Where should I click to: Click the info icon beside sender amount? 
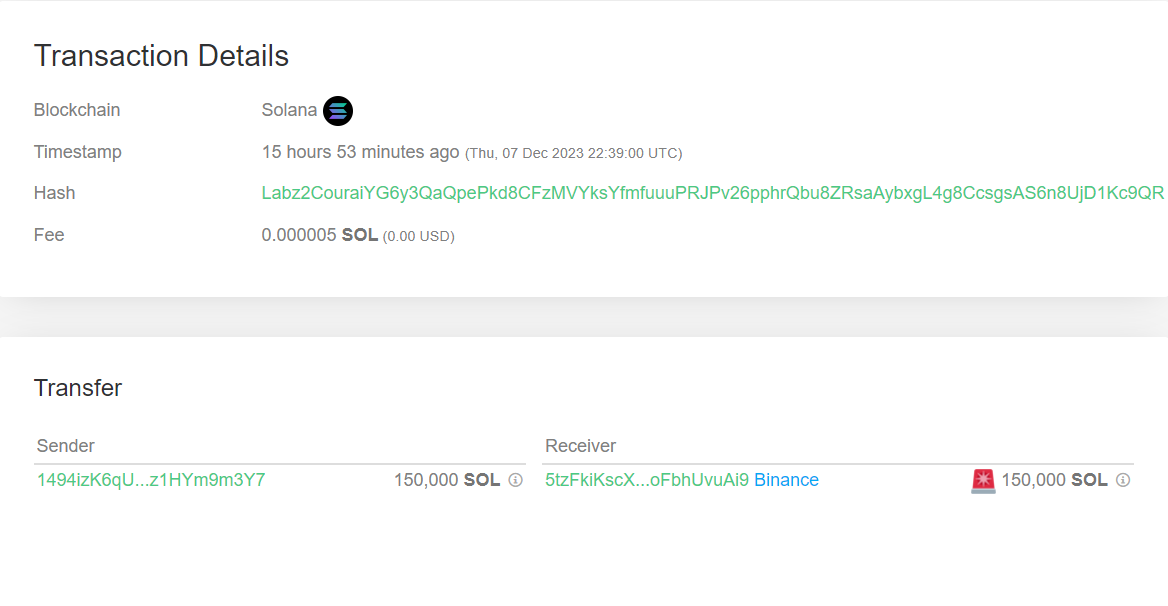[x=516, y=480]
